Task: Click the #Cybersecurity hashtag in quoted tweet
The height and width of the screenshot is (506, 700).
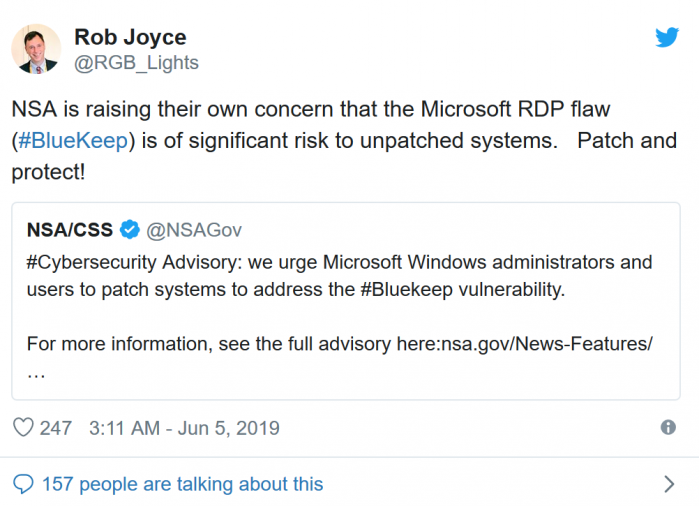Action: 92,262
